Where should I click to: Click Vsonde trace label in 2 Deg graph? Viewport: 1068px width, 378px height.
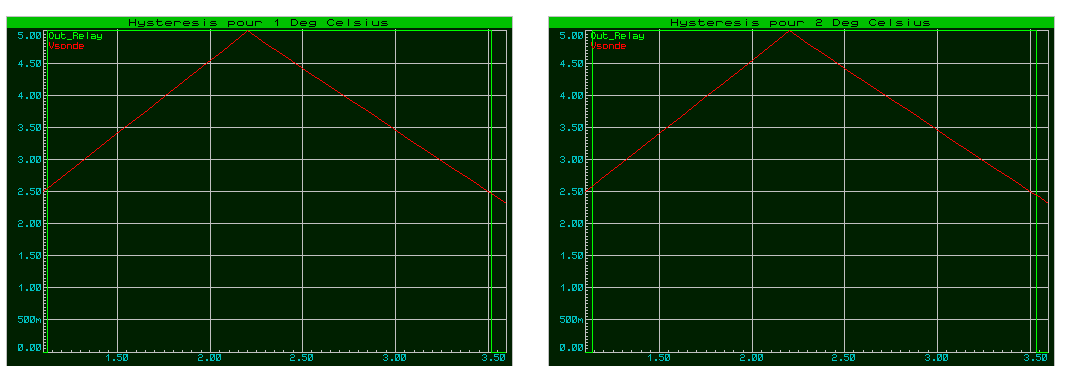609,46
